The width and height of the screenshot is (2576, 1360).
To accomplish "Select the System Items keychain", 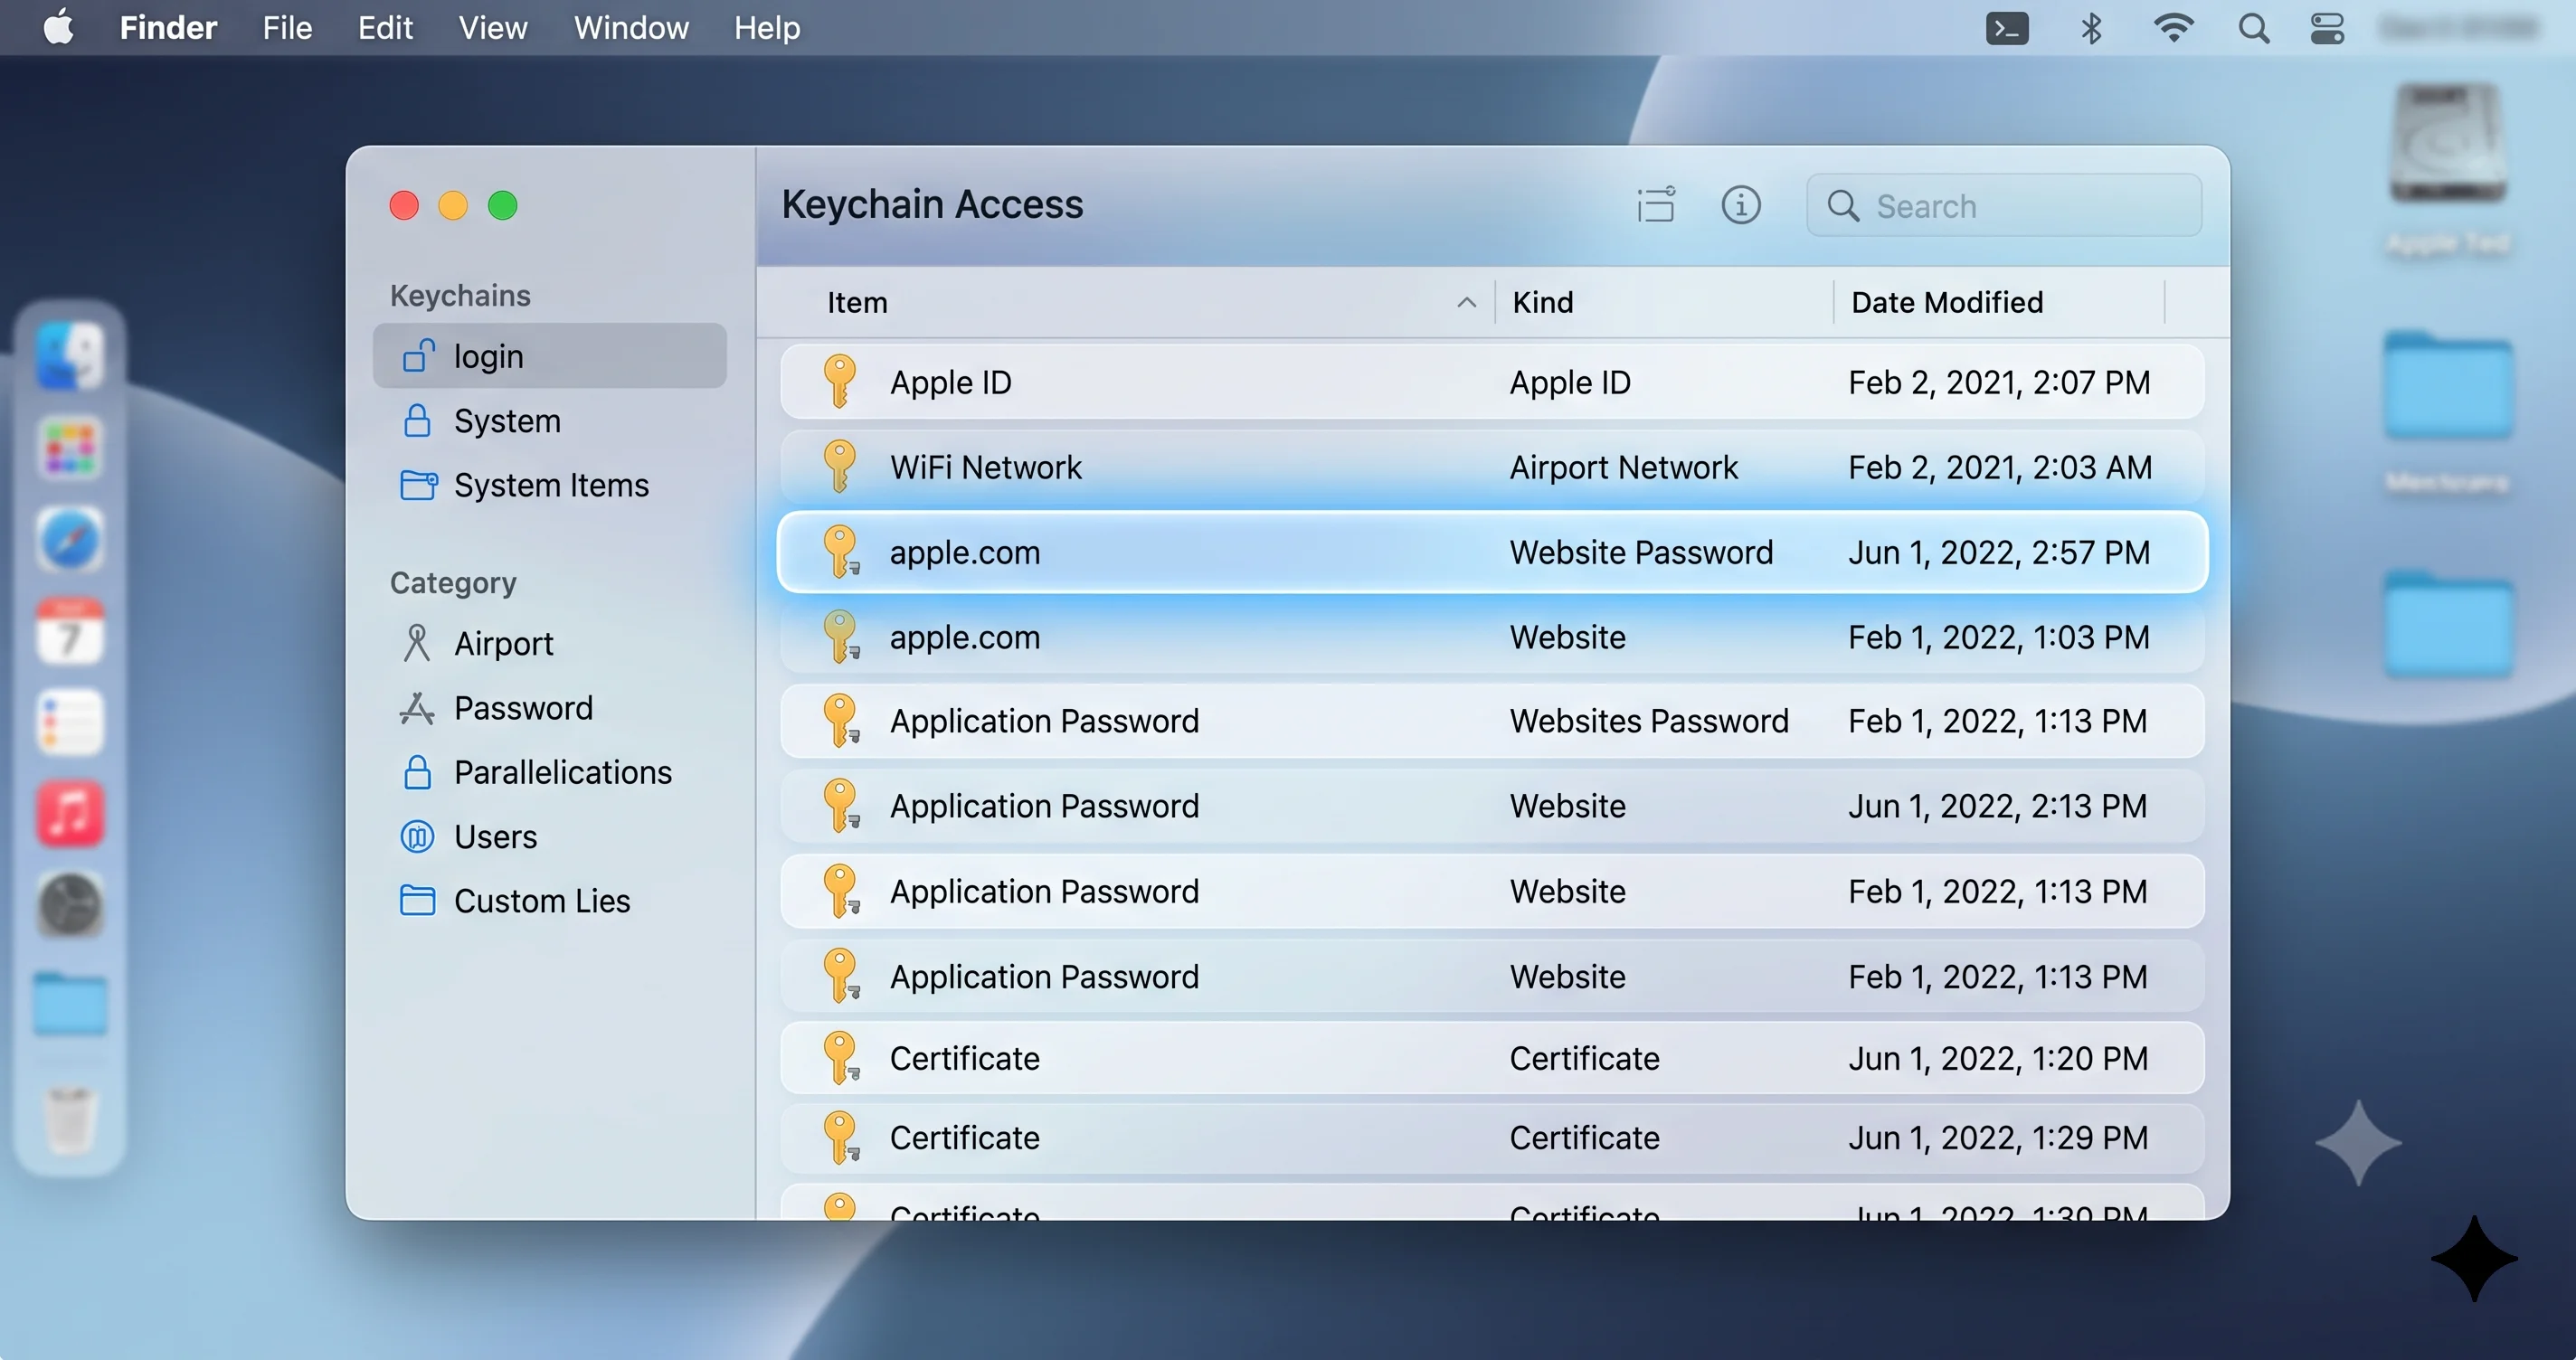I will click(x=550, y=485).
